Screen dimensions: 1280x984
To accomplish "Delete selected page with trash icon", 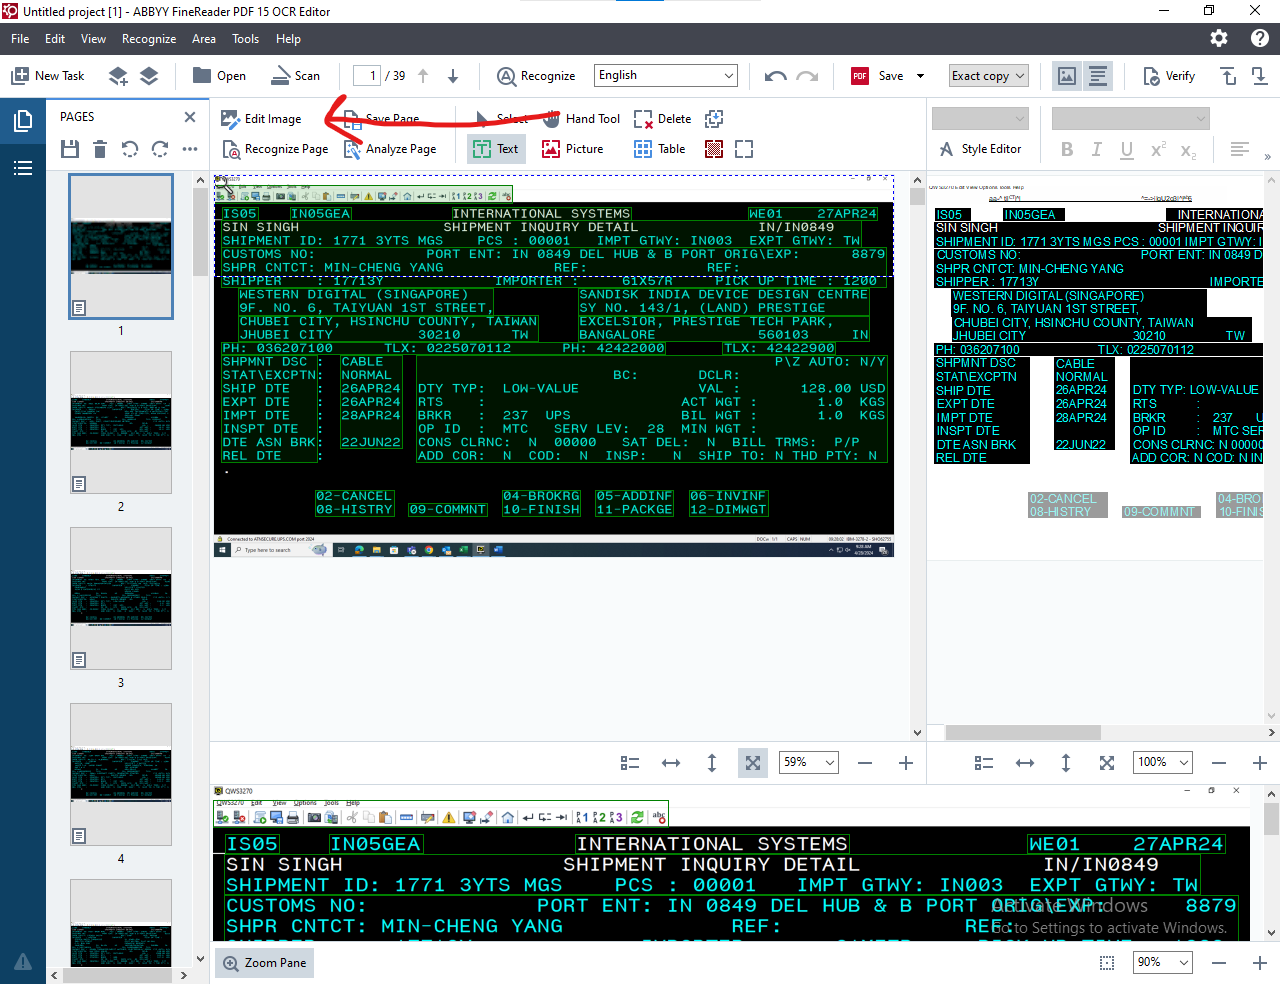I will [100, 149].
